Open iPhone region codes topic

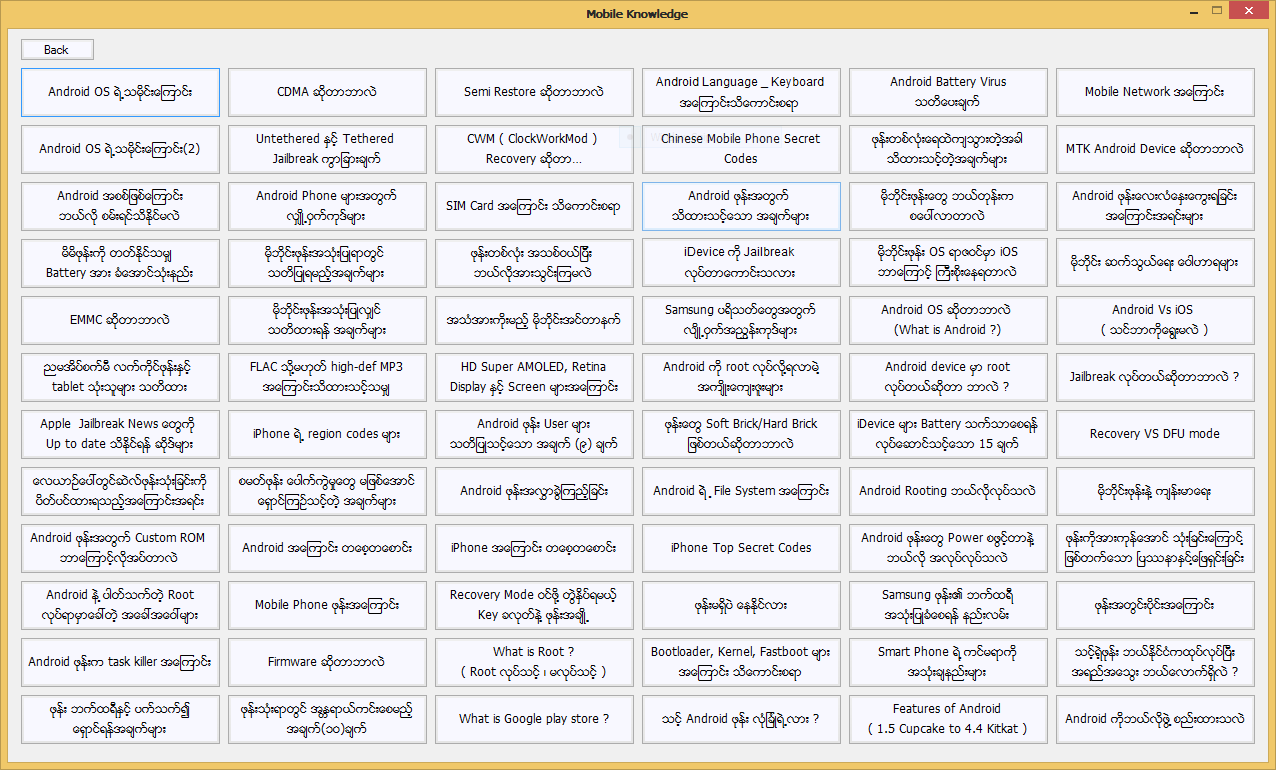pyautogui.click(x=327, y=434)
